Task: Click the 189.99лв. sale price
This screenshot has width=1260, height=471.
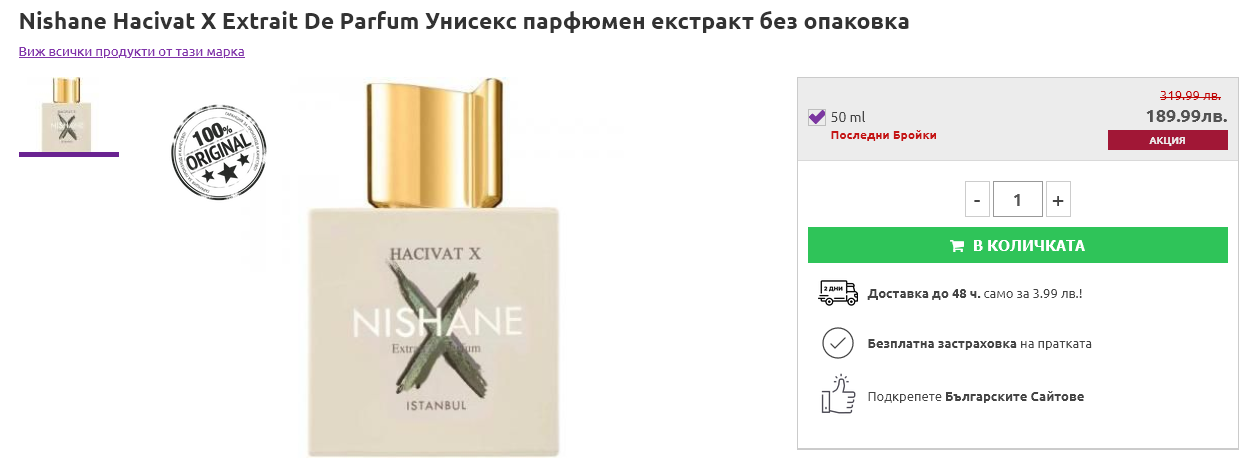Action: click(1186, 116)
